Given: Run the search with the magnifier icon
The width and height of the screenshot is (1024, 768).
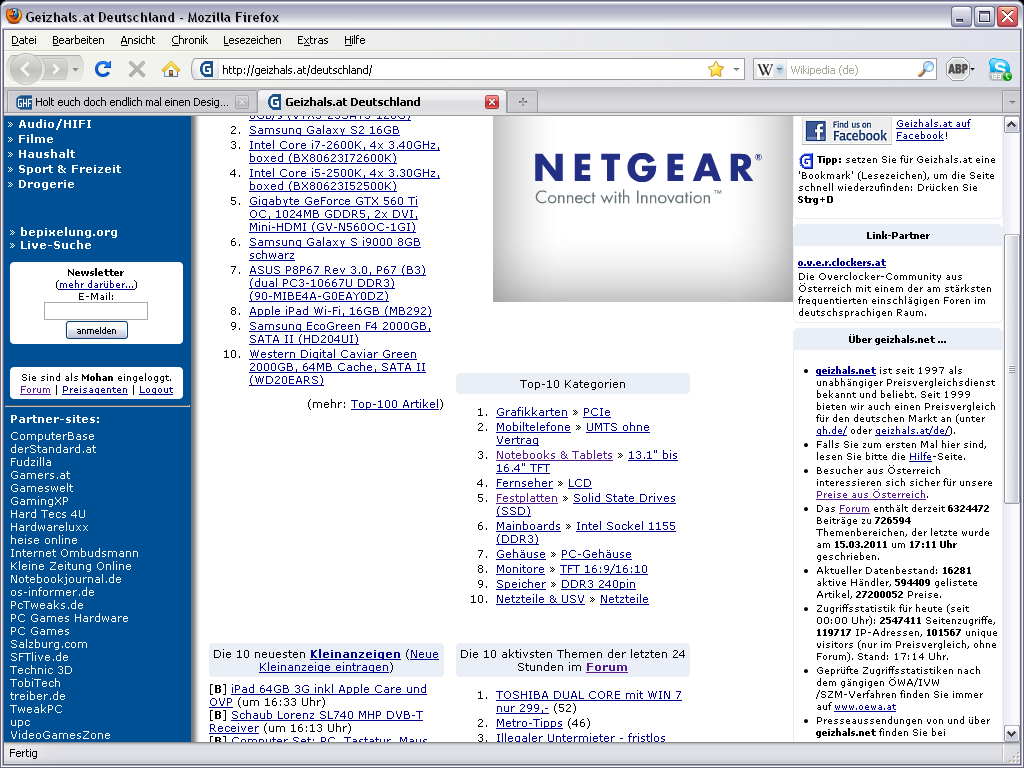Looking at the screenshot, I should [925, 69].
